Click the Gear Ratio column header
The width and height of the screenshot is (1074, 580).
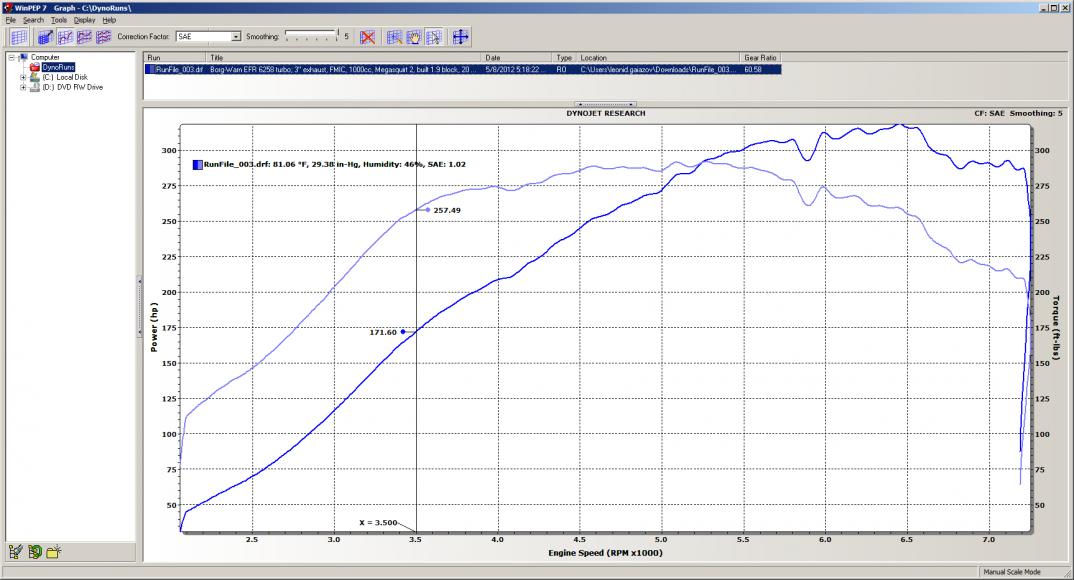pyautogui.click(x=760, y=58)
